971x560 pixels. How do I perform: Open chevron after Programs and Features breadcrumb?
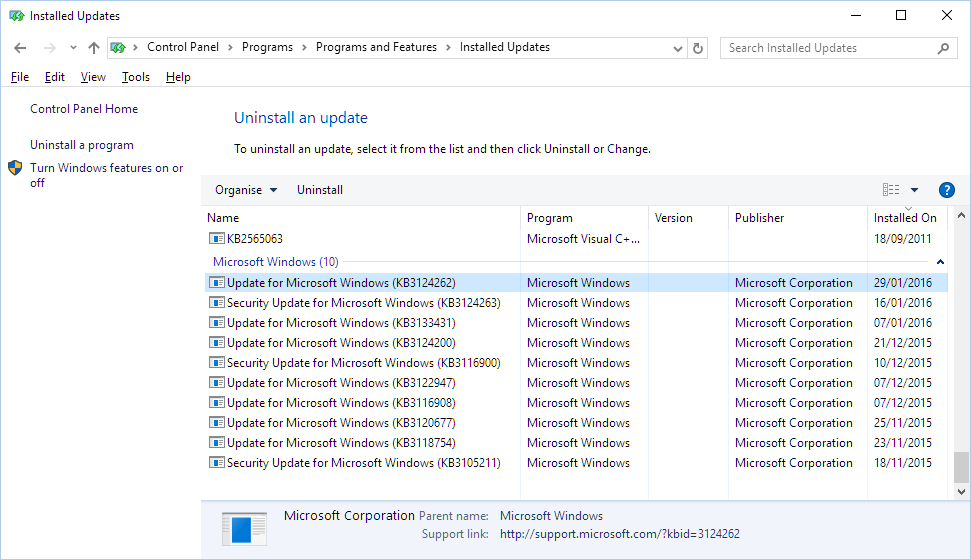click(x=448, y=48)
